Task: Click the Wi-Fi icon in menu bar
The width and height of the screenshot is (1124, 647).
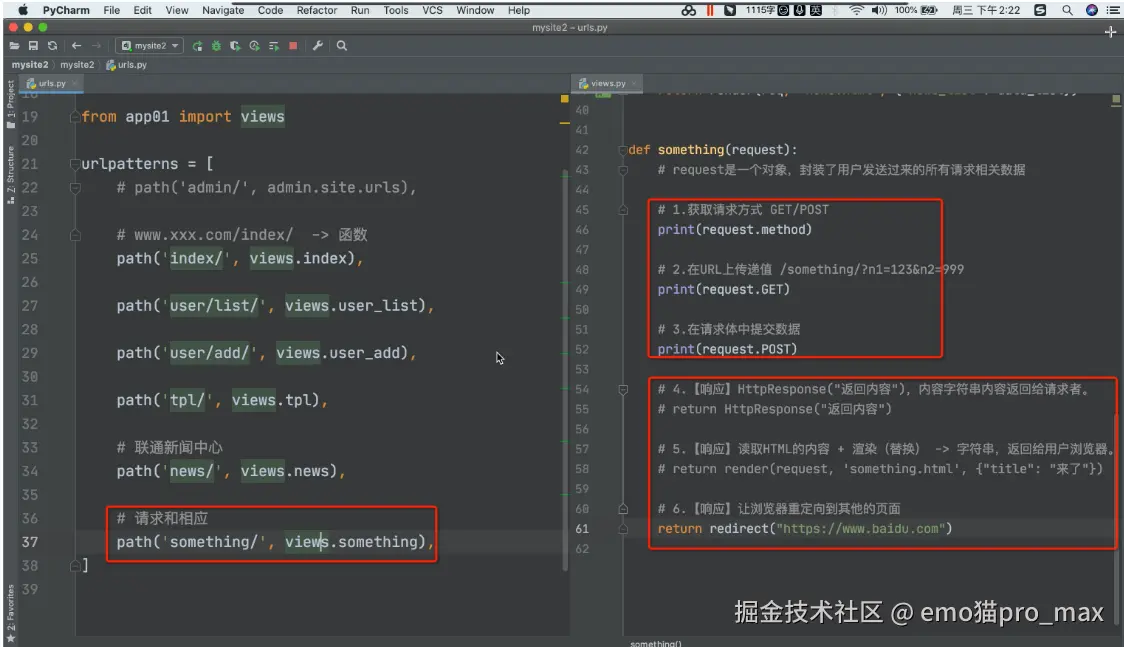Action: [856, 10]
